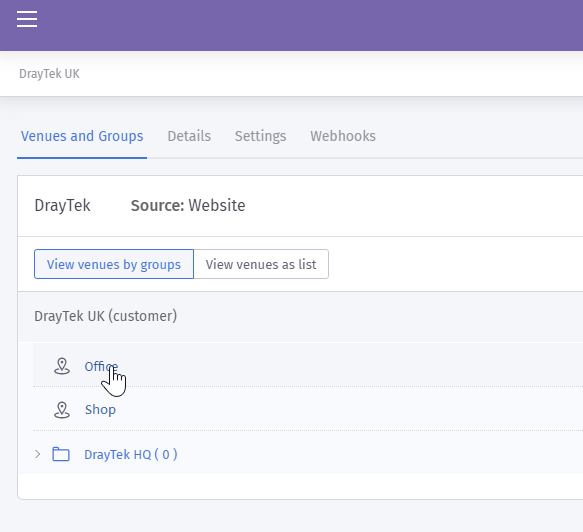Click the location pin icon beside Office
The width and height of the screenshot is (583, 532).
tap(62, 366)
